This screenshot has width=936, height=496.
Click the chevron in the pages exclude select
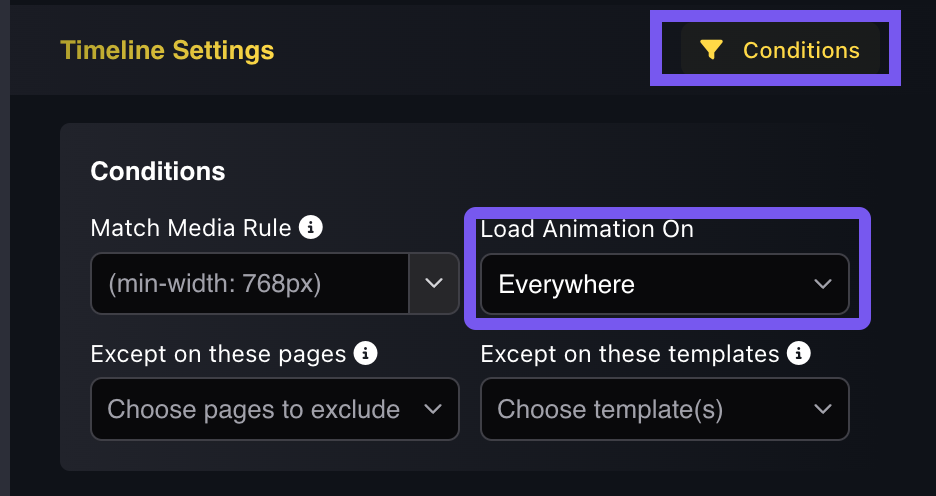click(x=433, y=409)
